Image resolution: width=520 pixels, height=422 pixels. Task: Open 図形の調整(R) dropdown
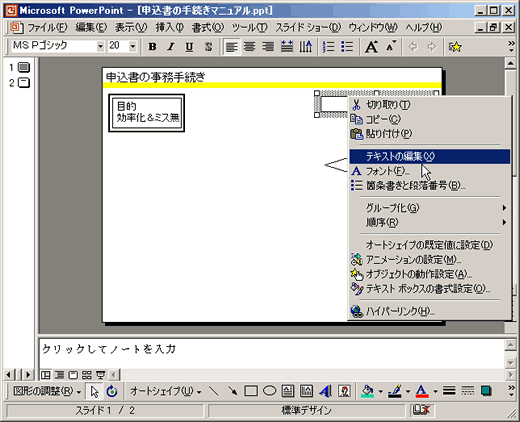[x=47, y=391]
